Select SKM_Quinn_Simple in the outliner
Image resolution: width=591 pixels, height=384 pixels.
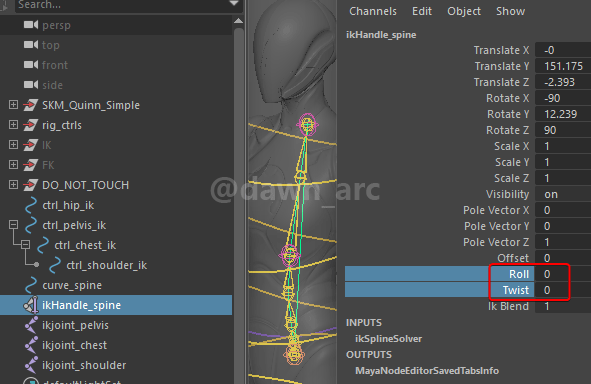91,105
